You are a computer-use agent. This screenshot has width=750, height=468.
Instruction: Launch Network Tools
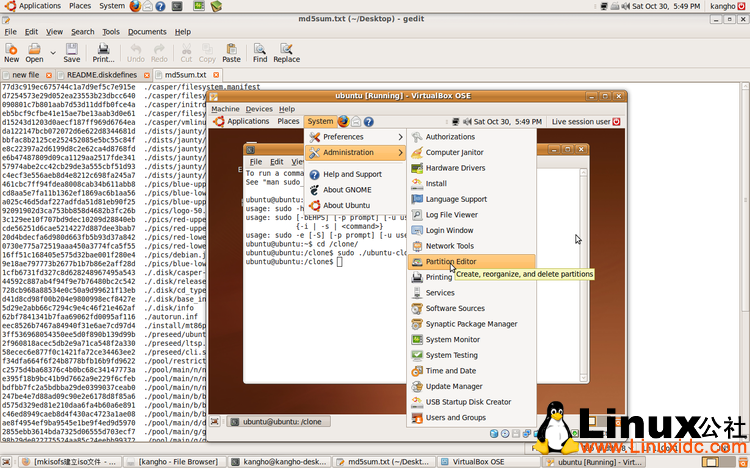[472, 246]
